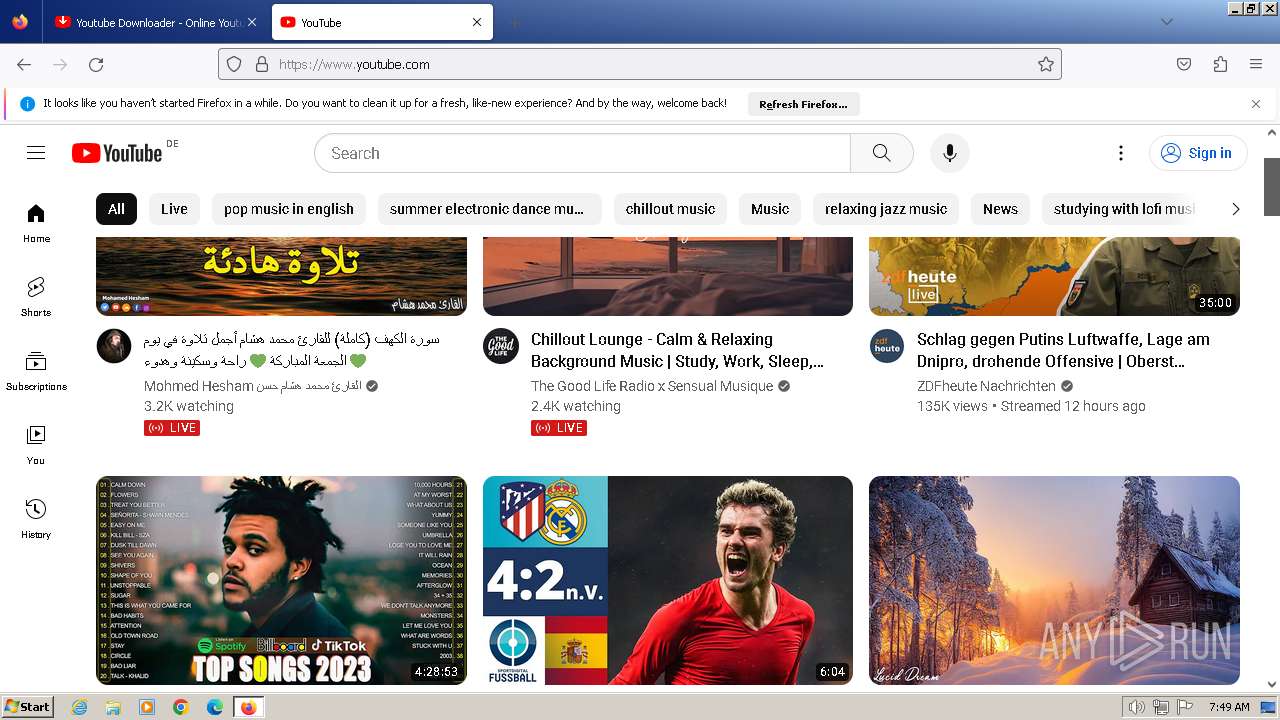
Task: Click the magnifier search button
Action: click(881, 153)
